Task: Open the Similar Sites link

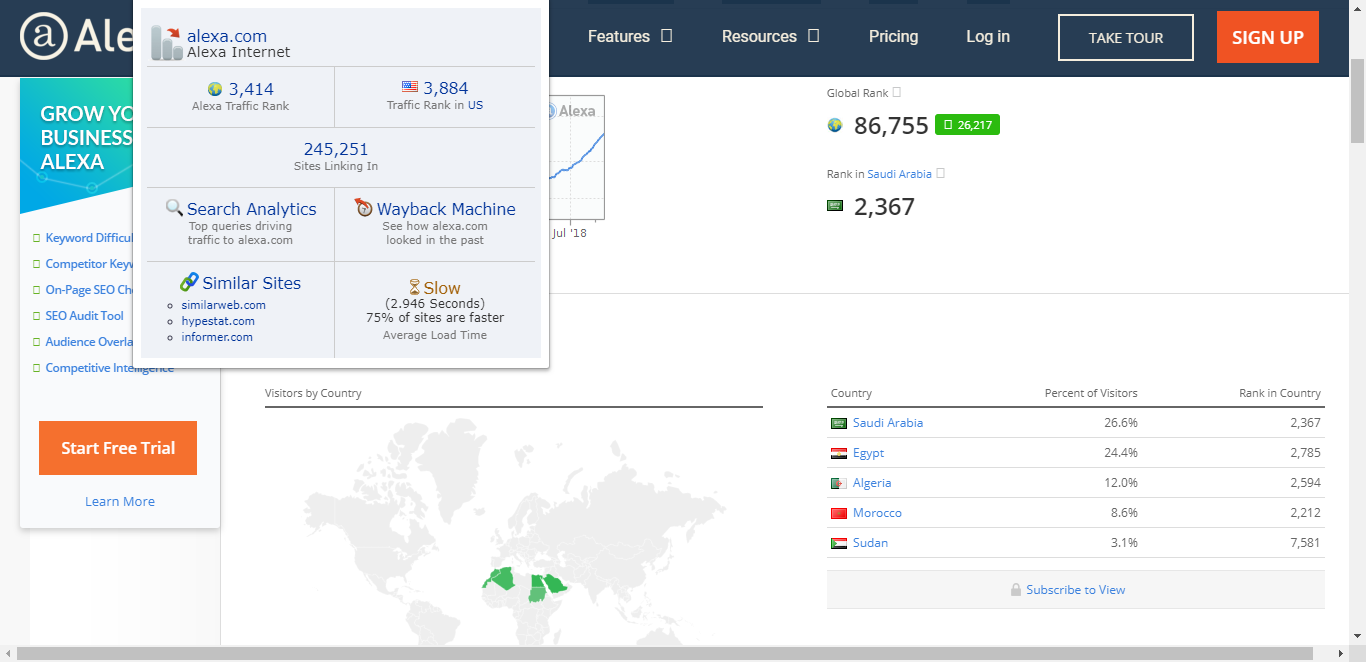Action: [x=252, y=283]
